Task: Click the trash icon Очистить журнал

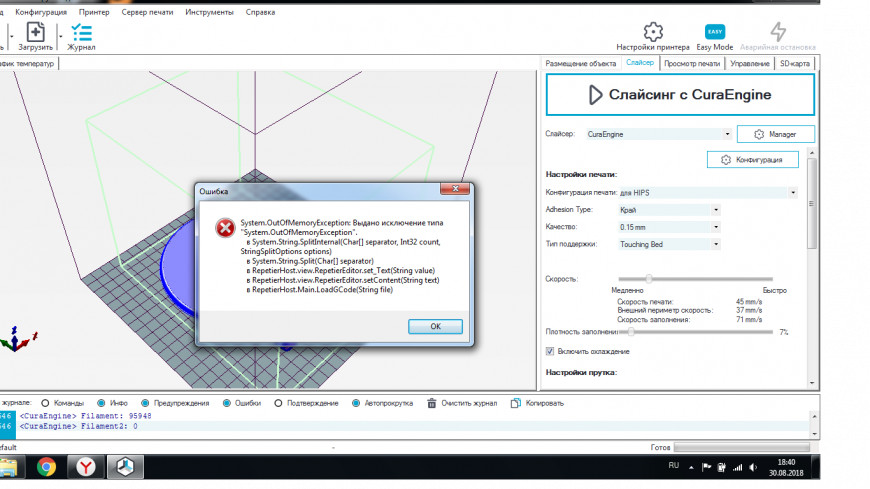Action: 432,403
